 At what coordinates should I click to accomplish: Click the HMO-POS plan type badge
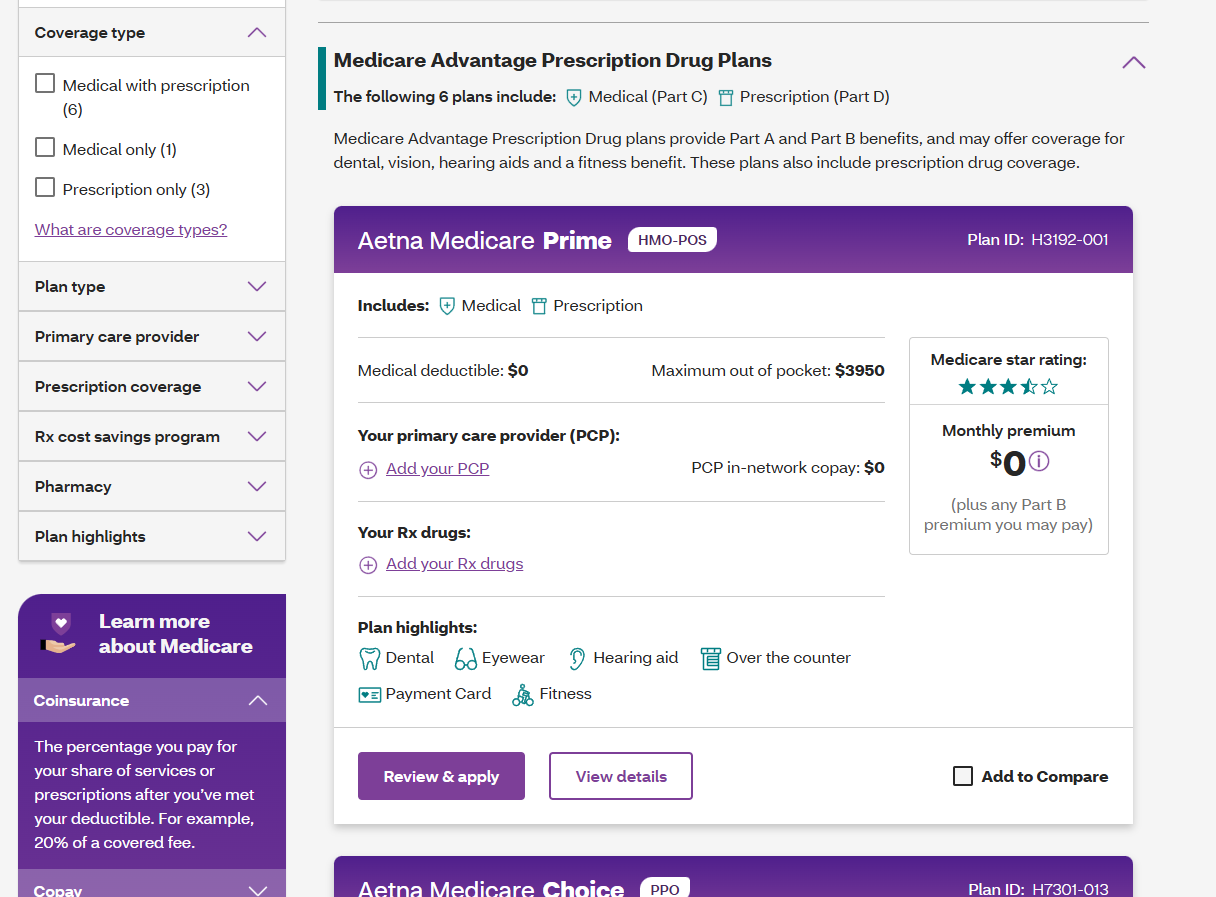tap(672, 240)
